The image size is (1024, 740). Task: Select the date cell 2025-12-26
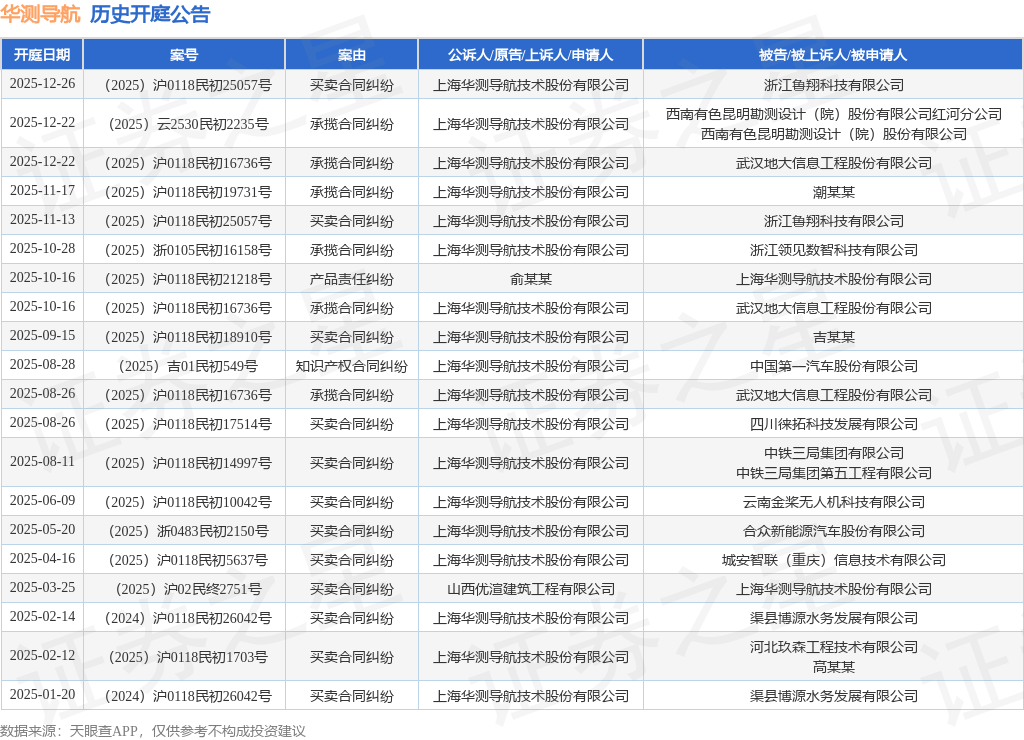(42, 84)
